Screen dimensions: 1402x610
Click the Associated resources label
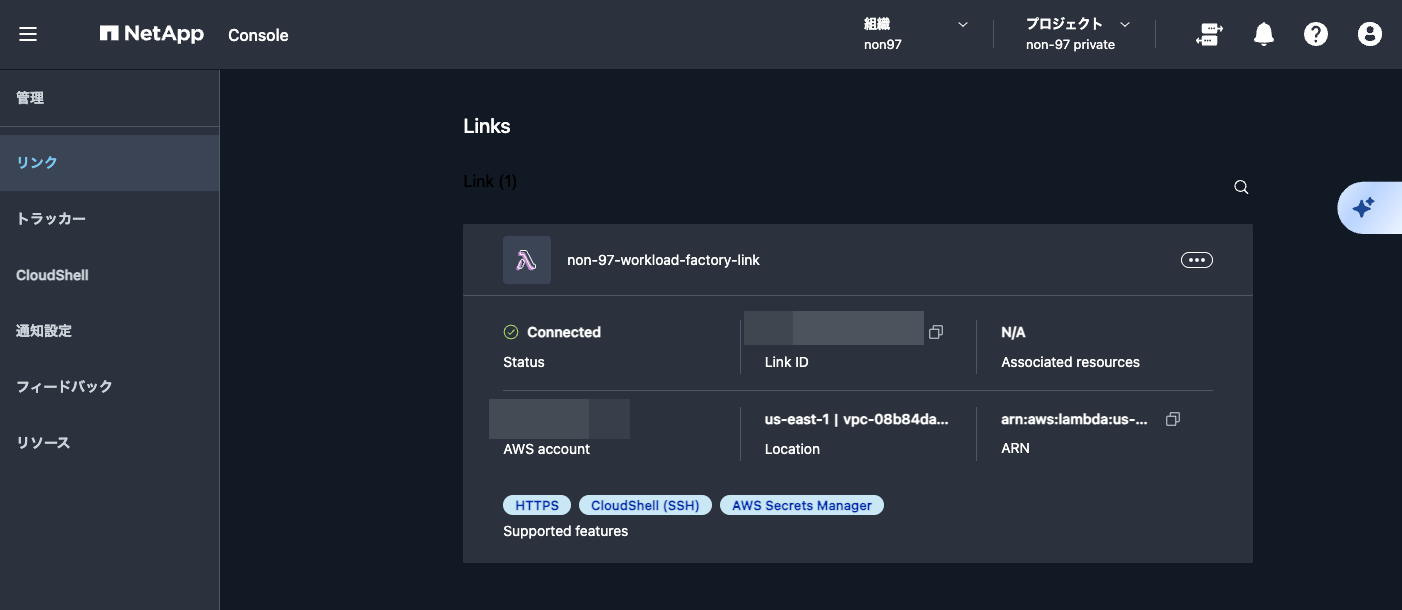1070,362
